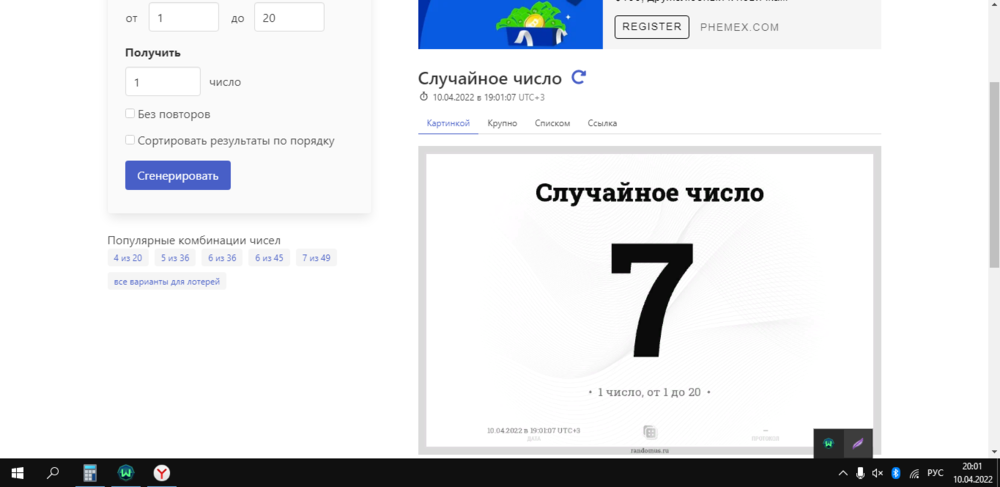1000x487 pixels.
Task: Open the Windows Start menu
Action: tap(17, 473)
